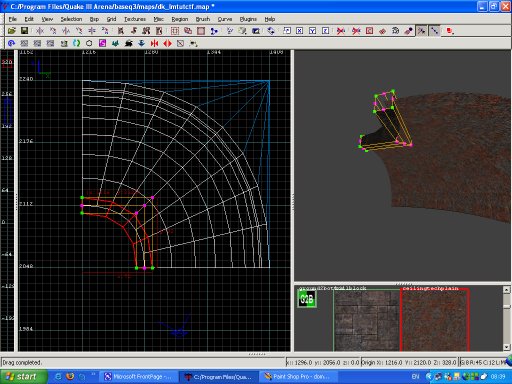Click the red inward arrows patch icon
The height and width of the screenshot is (384, 512).
coord(154,43)
